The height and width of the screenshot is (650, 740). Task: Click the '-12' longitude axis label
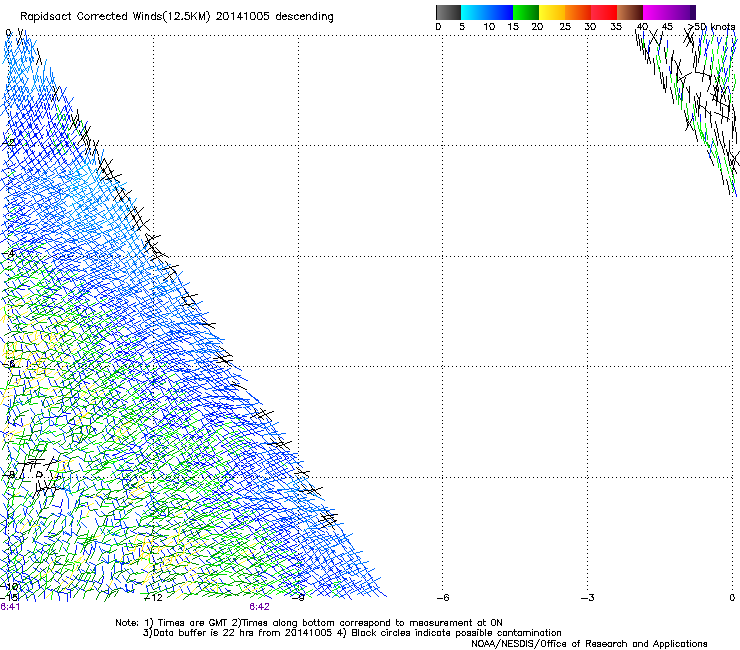pos(153,598)
